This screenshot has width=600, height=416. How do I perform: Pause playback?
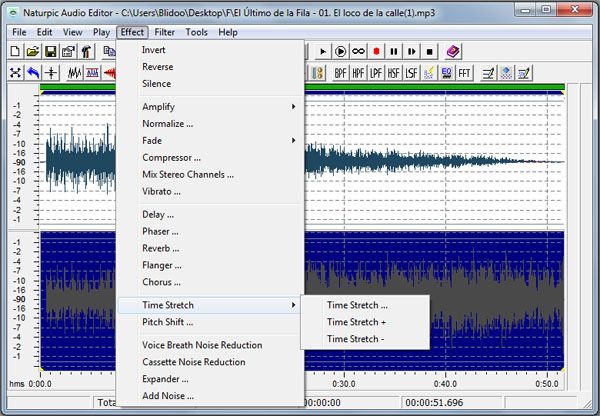click(394, 51)
